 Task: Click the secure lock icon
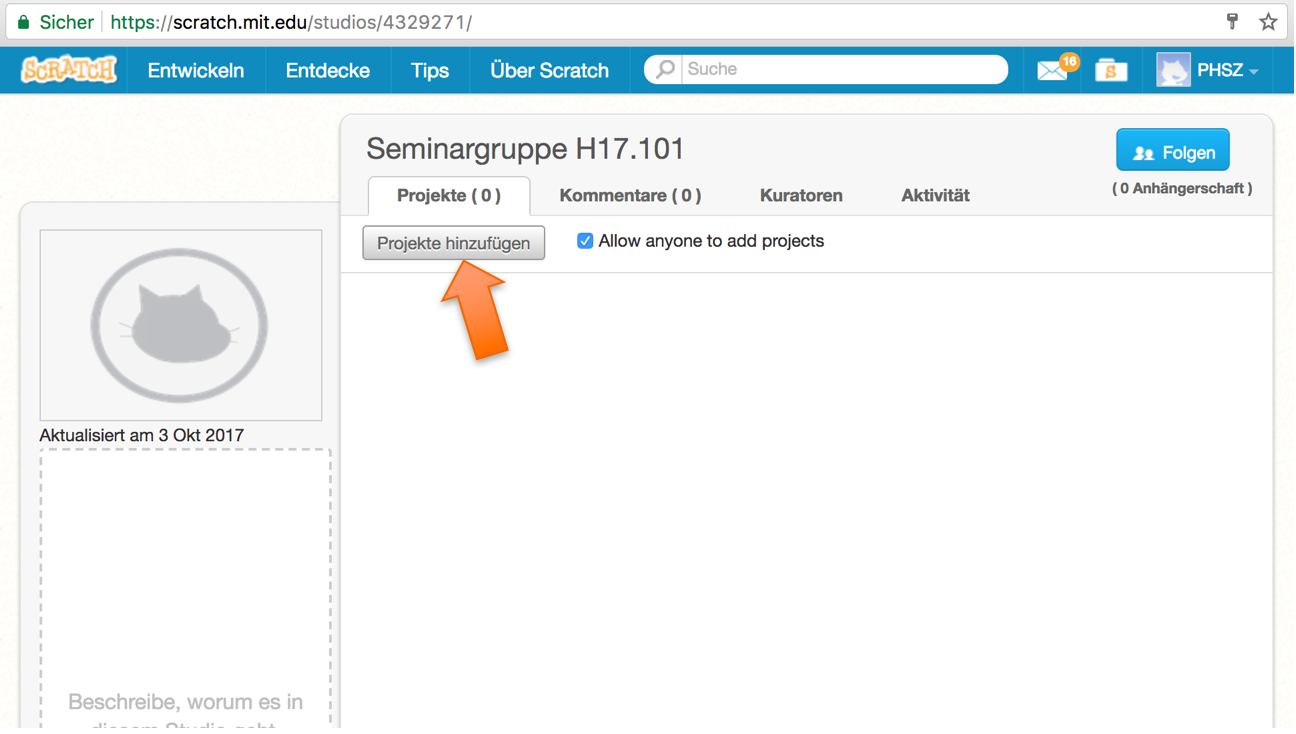point(24,22)
